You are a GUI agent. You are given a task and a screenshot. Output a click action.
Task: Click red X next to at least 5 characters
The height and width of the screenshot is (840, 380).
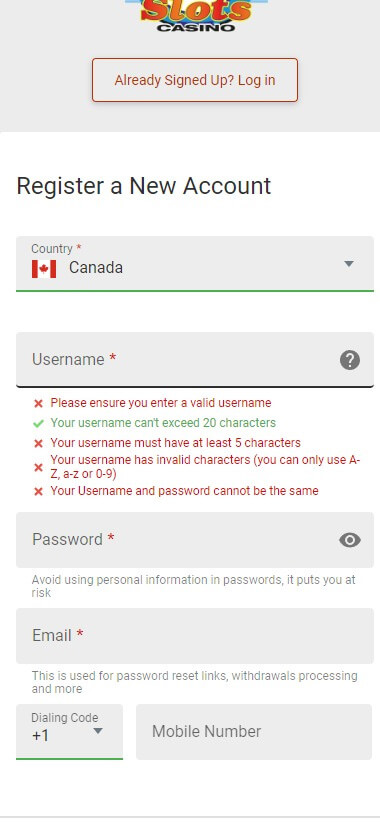(38, 444)
